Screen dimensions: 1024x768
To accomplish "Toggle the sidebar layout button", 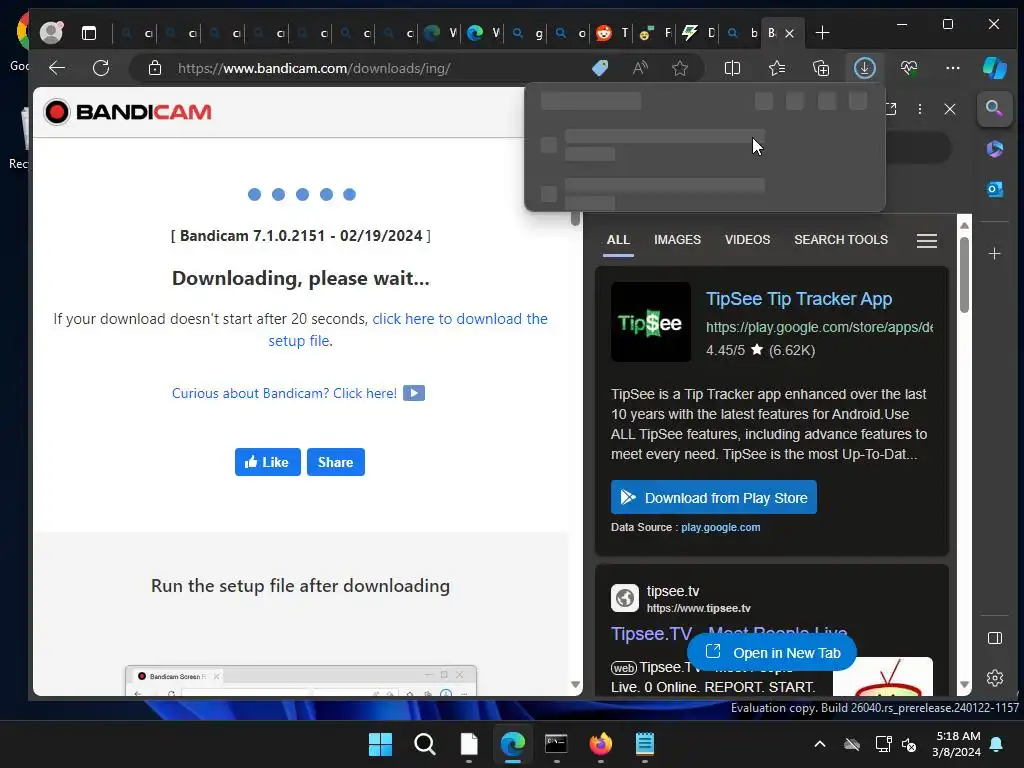I will (x=995, y=638).
